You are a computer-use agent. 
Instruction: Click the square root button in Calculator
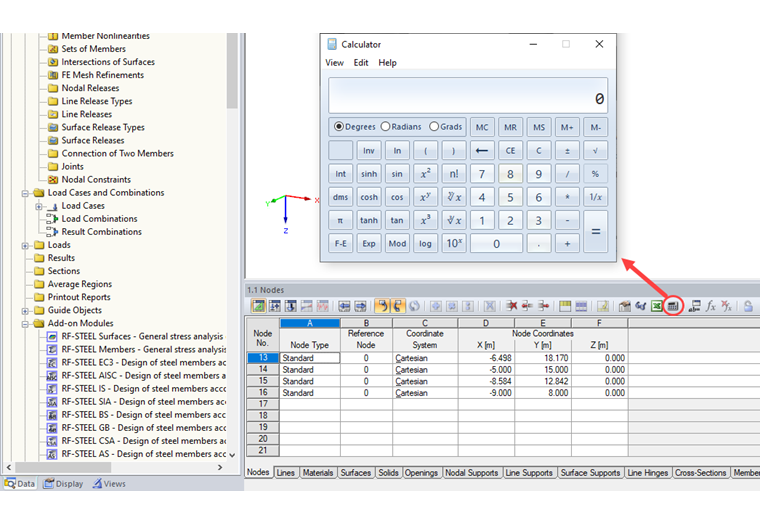tap(595, 150)
